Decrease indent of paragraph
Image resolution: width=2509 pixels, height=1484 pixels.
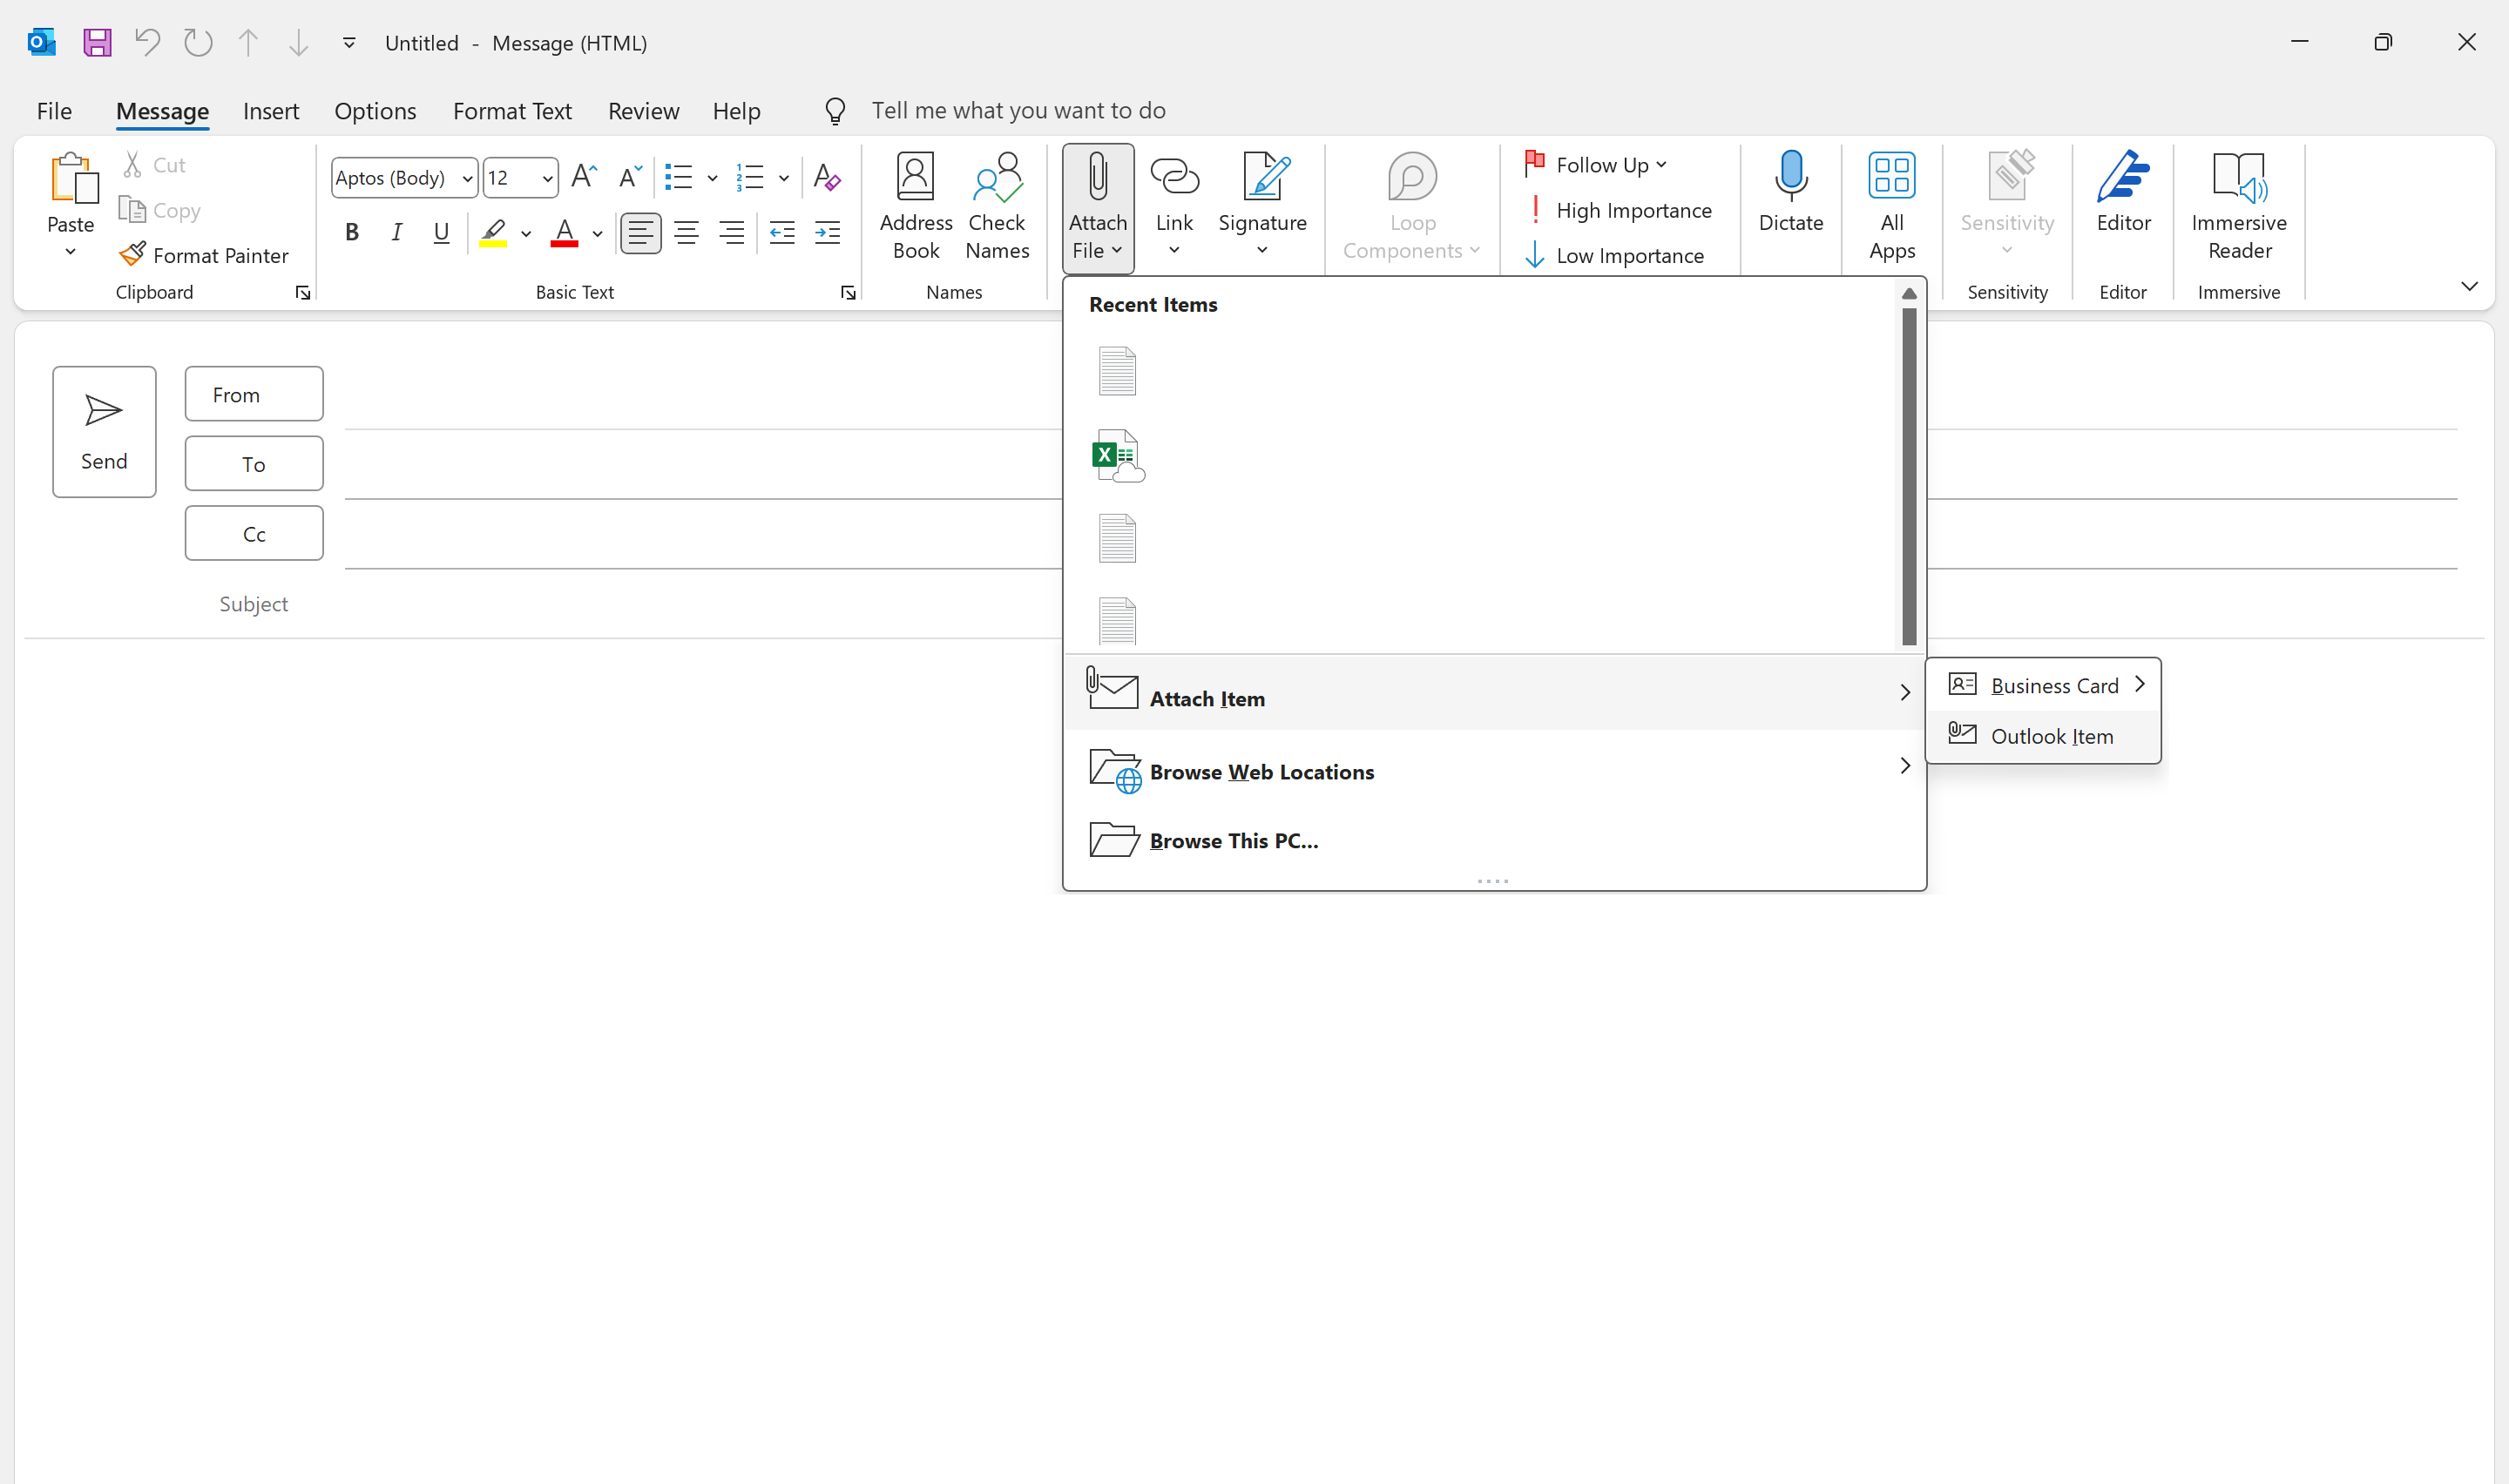(x=782, y=232)
